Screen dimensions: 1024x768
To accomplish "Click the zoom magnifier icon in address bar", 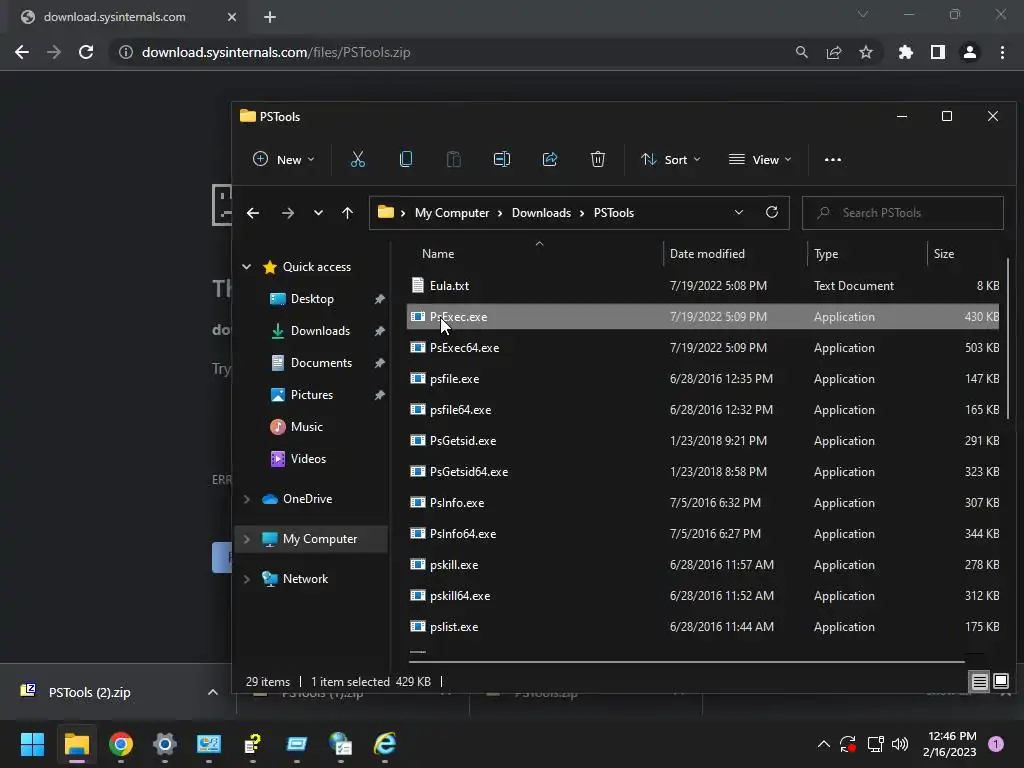I will [802, 52].
